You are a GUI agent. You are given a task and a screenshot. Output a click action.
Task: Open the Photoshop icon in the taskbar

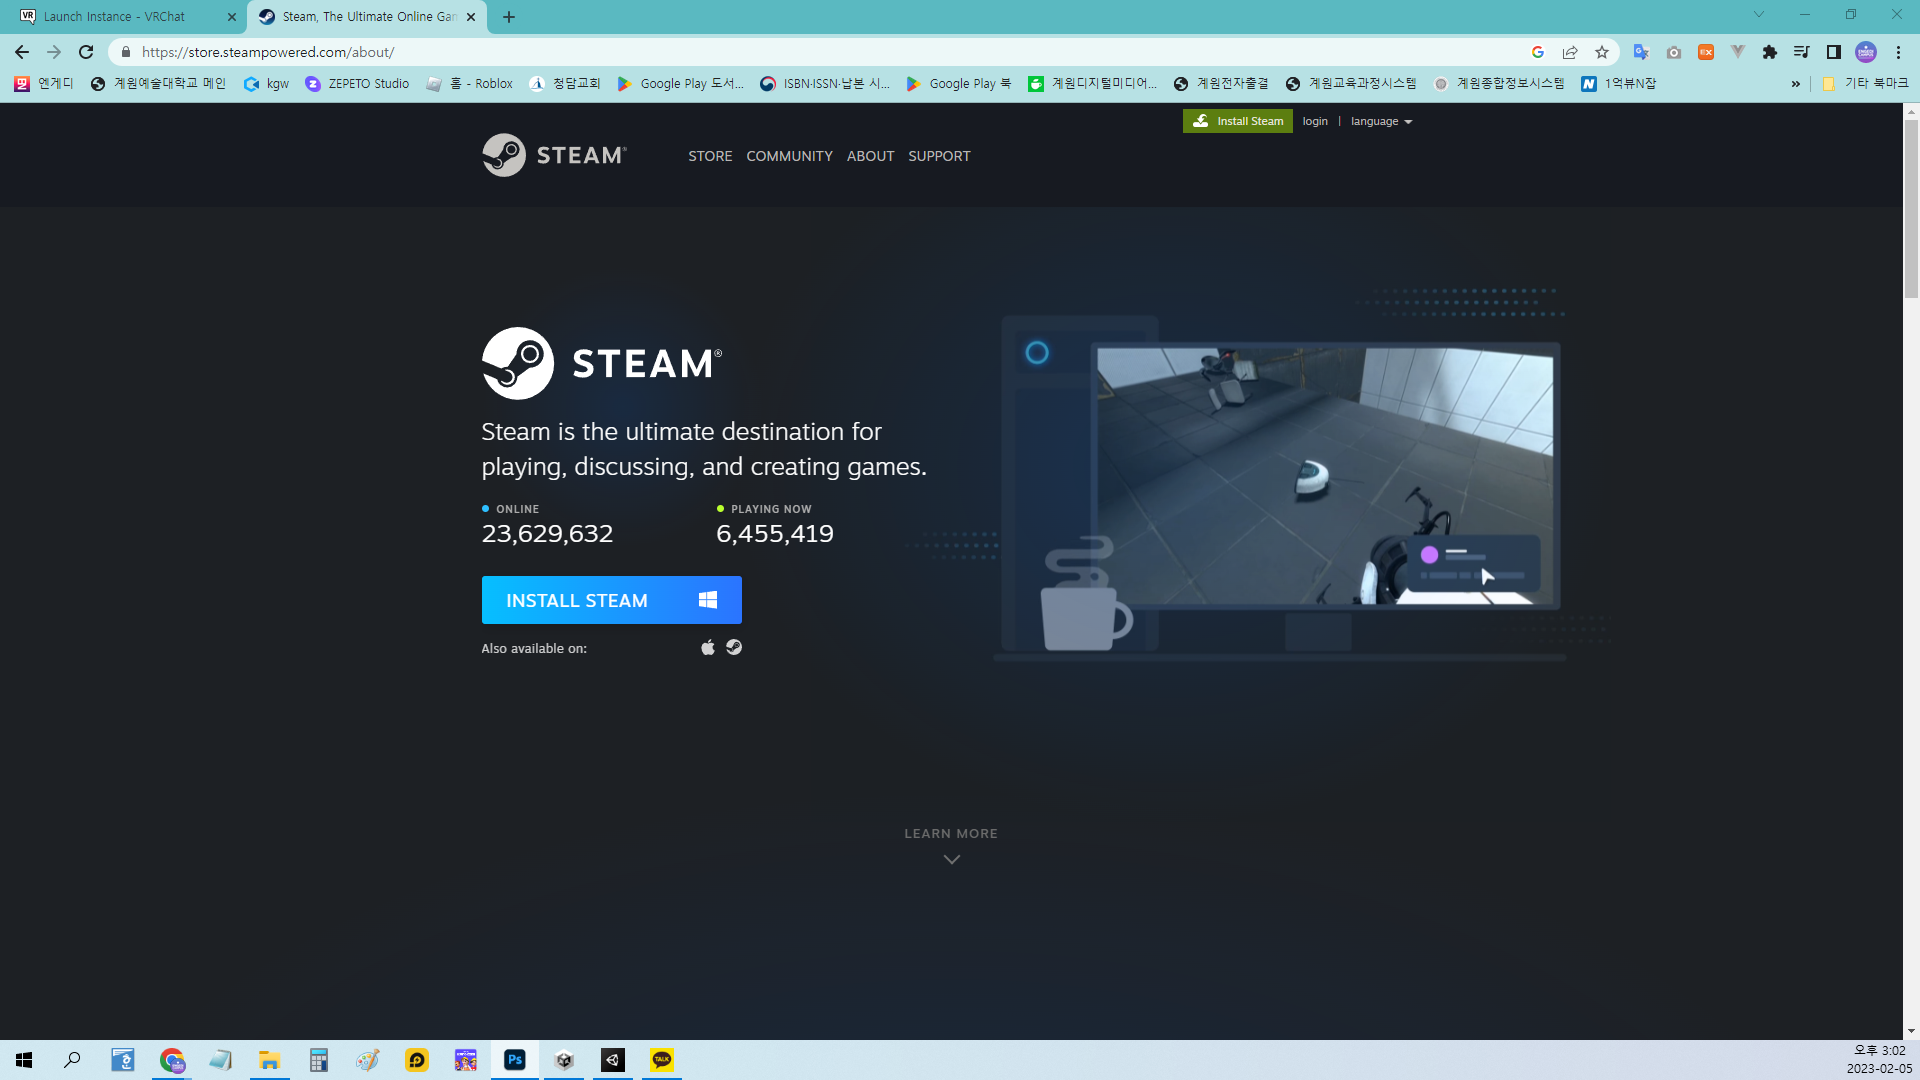coord(515,1060)
